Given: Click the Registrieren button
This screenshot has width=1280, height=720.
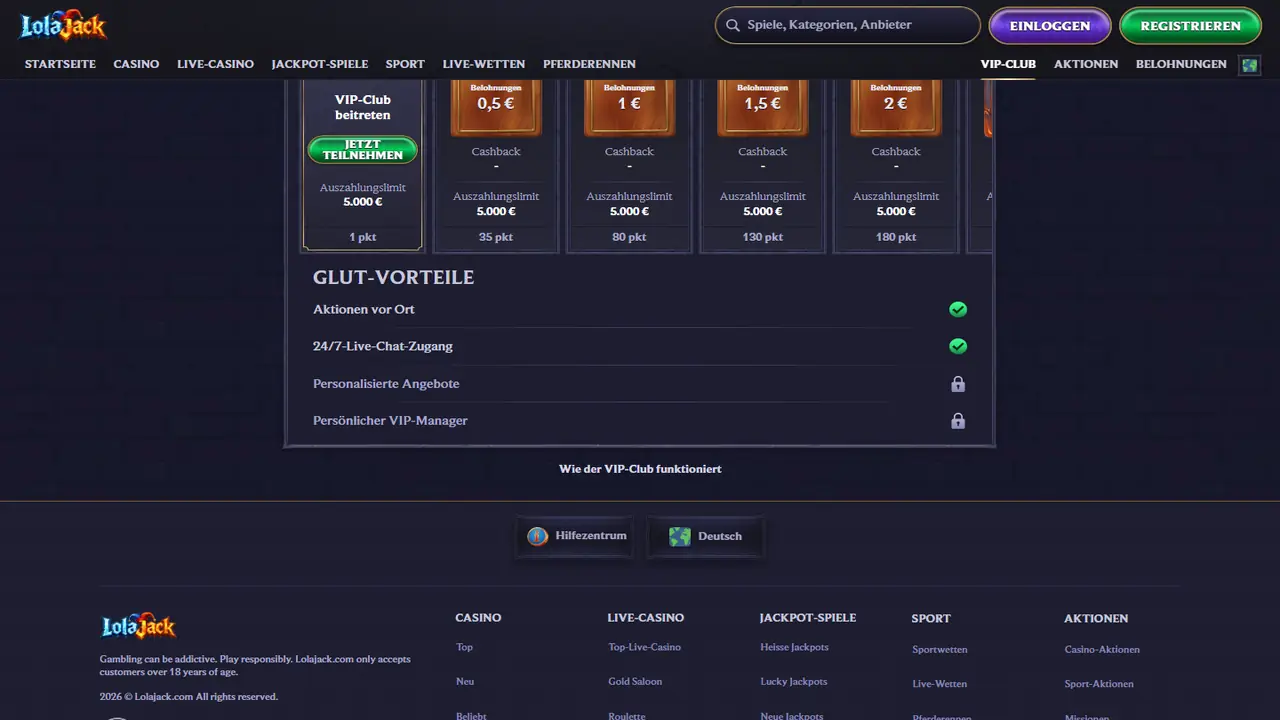Looking at the screenshot, I should tap(1190, 26).
